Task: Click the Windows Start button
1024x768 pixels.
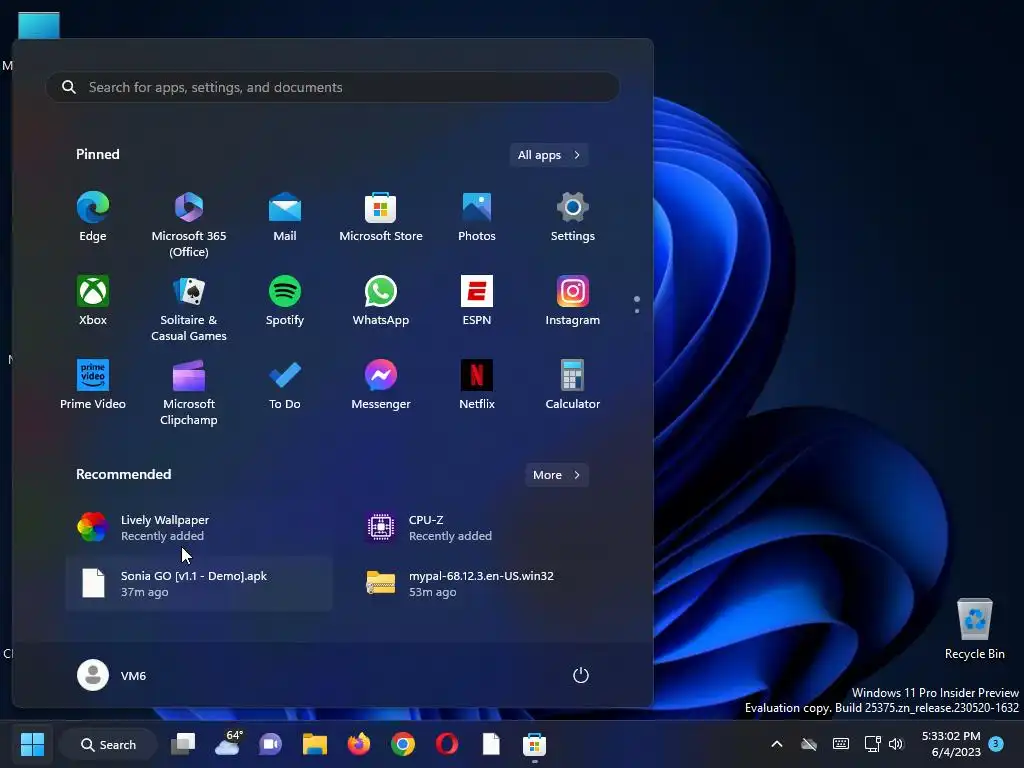Action: 32,744
